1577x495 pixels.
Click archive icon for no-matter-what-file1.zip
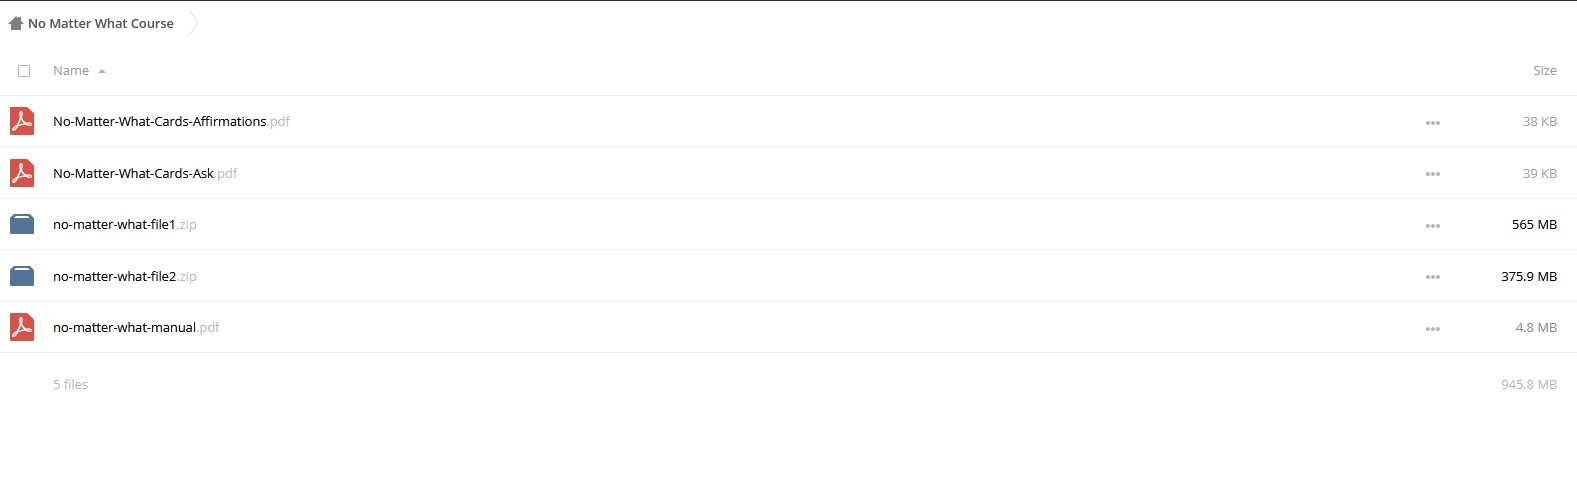pyautogui.click(x=22, y=224)
